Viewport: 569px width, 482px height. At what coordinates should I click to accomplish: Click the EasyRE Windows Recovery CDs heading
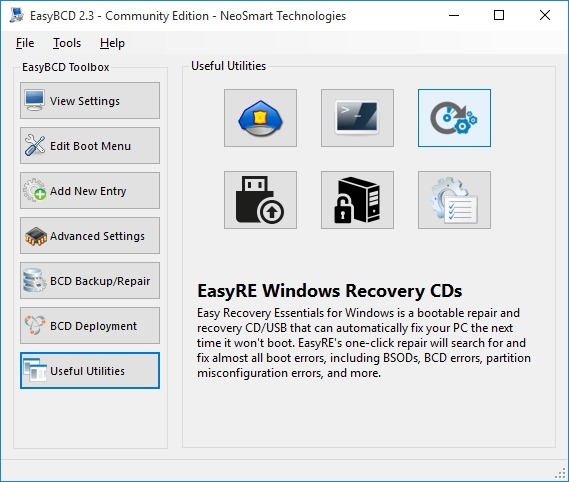(329, 291)
